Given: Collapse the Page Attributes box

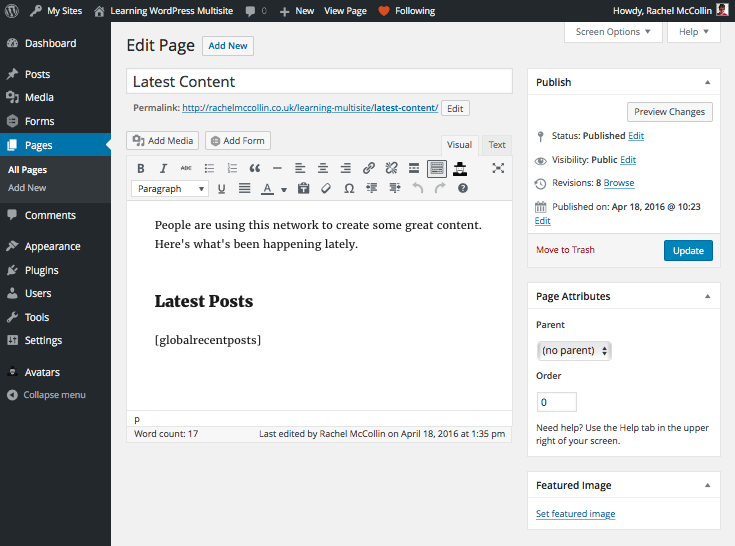Looking at the screenshot, I should pos(707,296).
